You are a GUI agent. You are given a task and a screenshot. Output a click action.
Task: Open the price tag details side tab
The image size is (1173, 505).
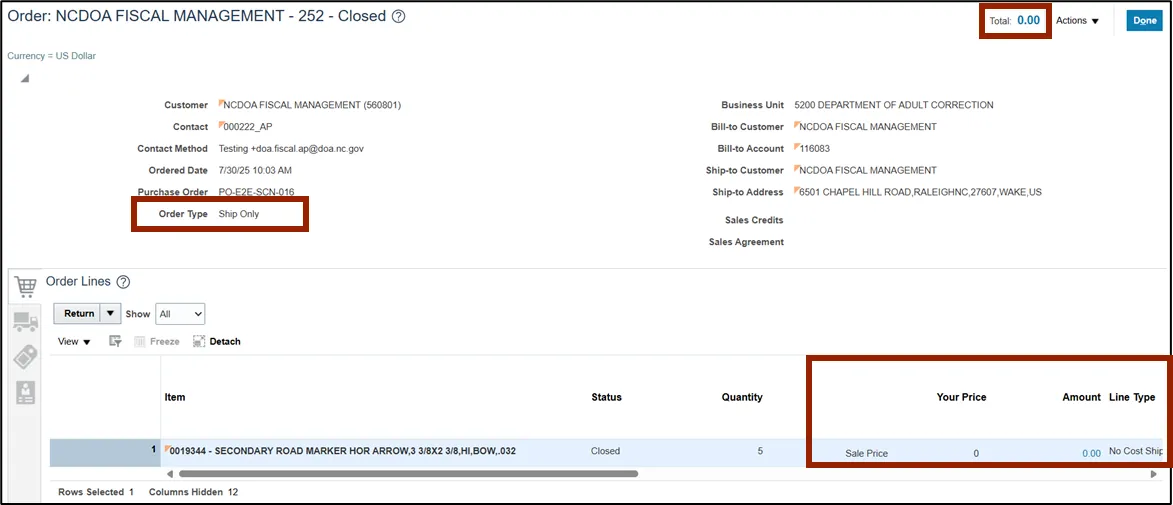(x=25, y=357)
